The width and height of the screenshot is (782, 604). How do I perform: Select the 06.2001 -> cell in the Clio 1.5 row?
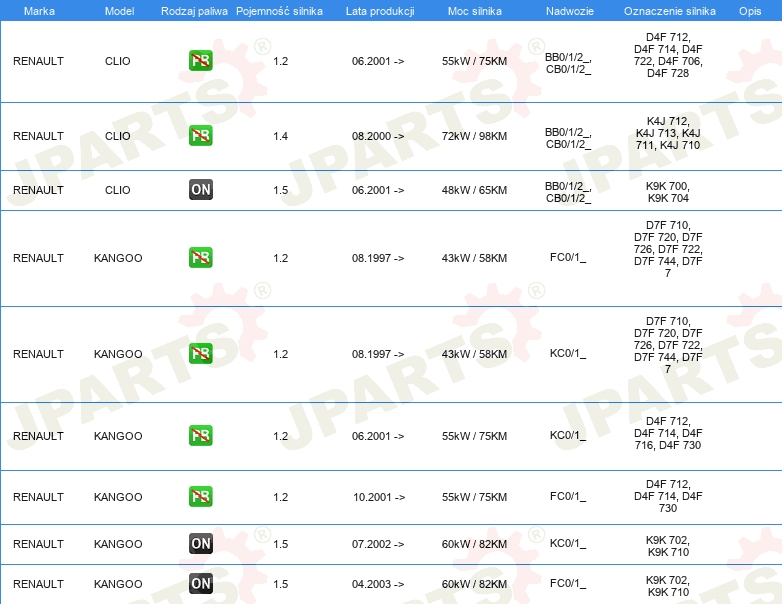[378, 190]
